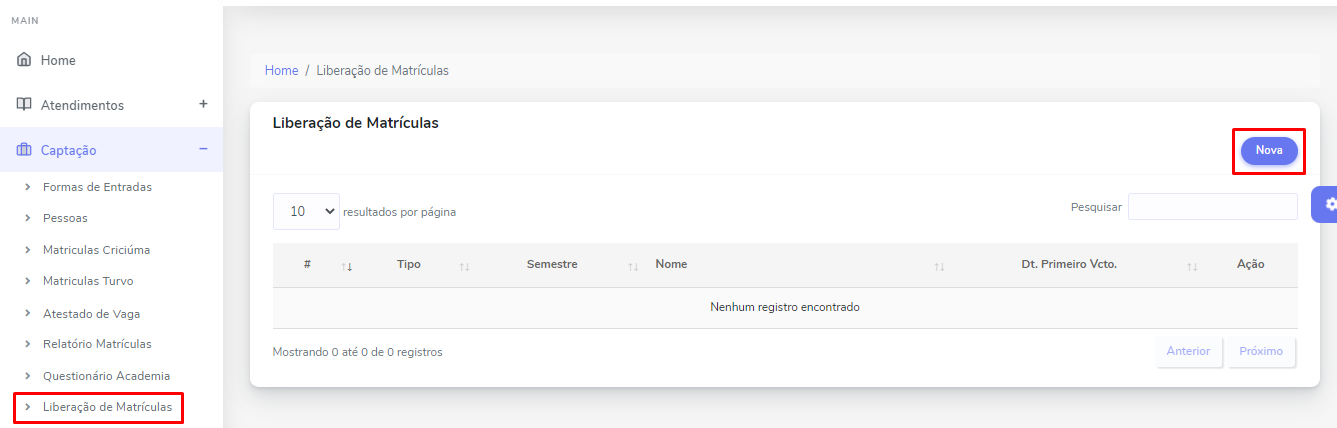Expand Atendimentos with the plus sign
Image resolution: width=1337 pixels, height=428 pixels.
coord(203,104)
